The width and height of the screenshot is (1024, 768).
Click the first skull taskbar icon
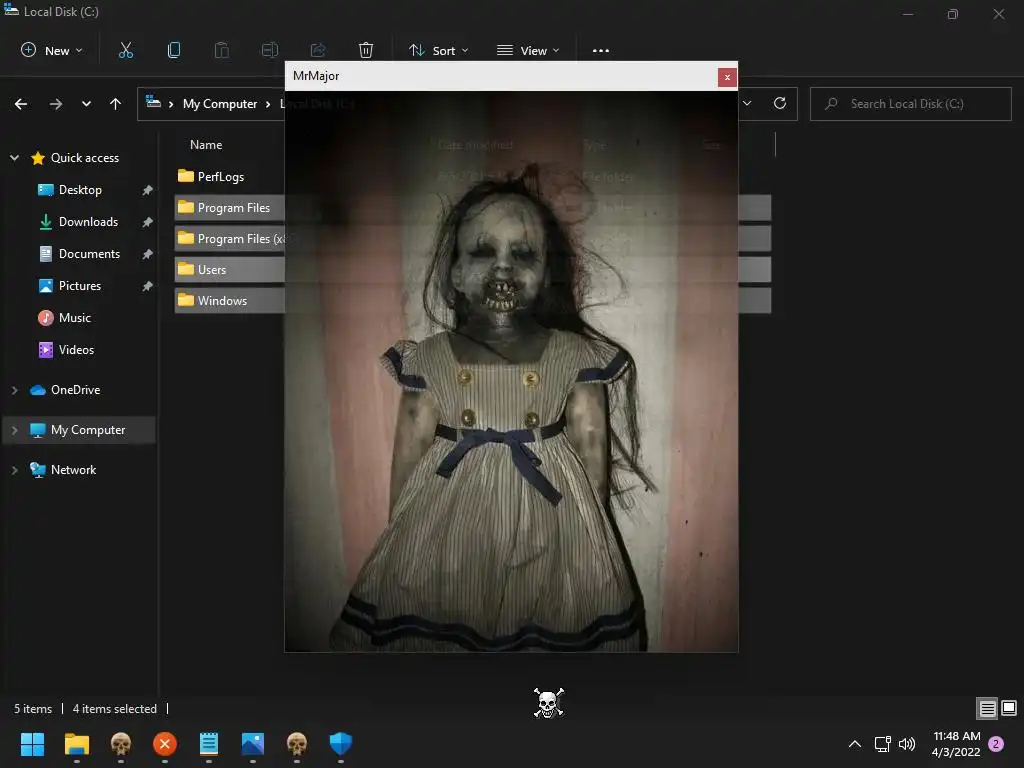pyautogui.click(x=121, y=744)
